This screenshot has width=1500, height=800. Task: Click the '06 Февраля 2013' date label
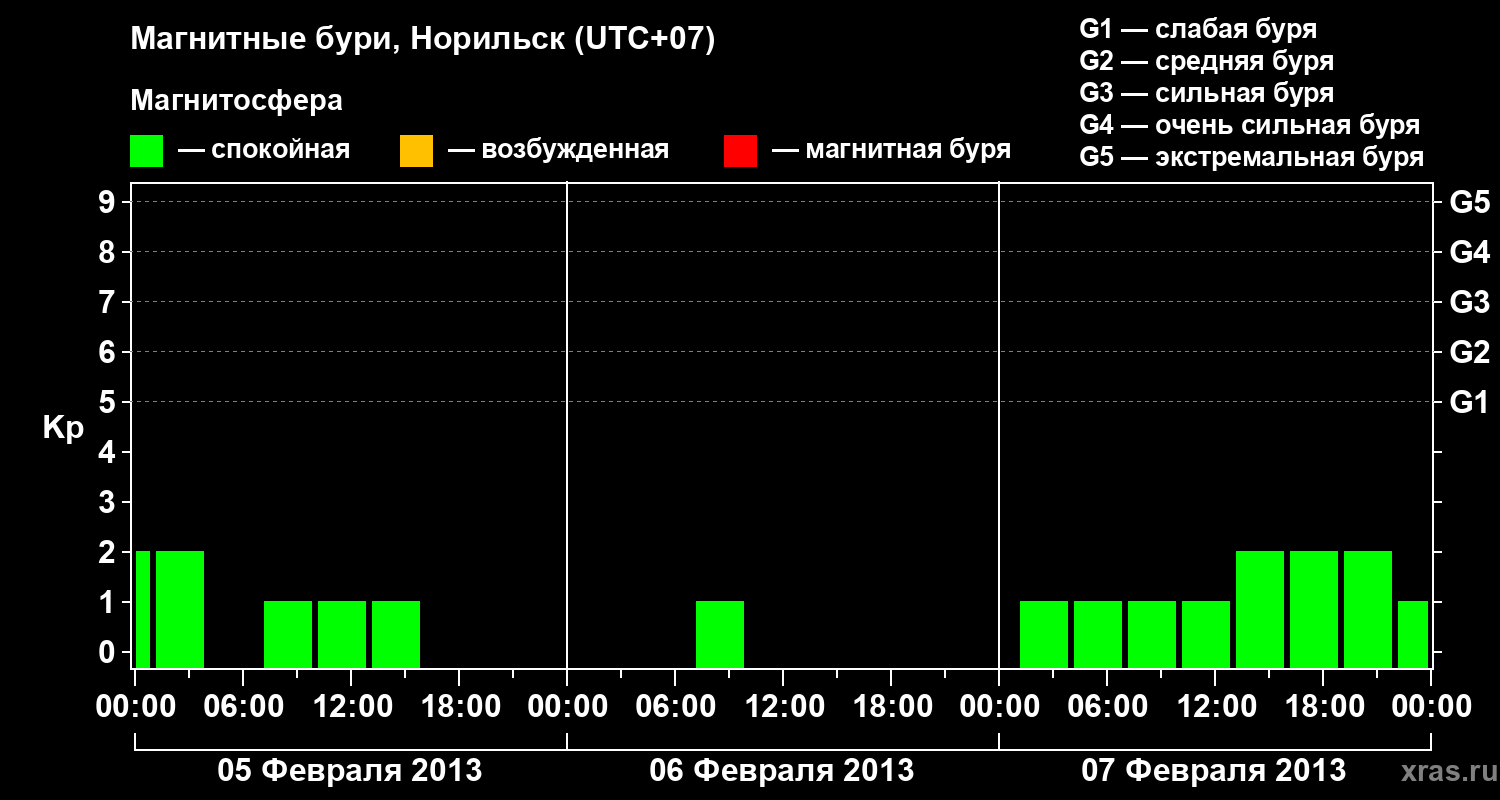coord(782,771)
